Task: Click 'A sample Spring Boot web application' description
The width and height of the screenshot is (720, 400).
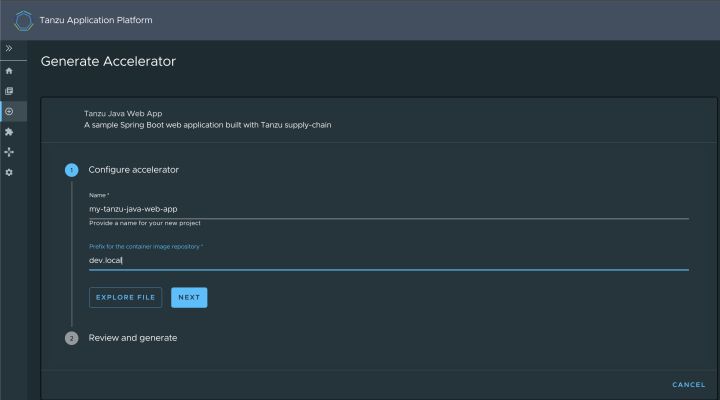Action: 208,125
